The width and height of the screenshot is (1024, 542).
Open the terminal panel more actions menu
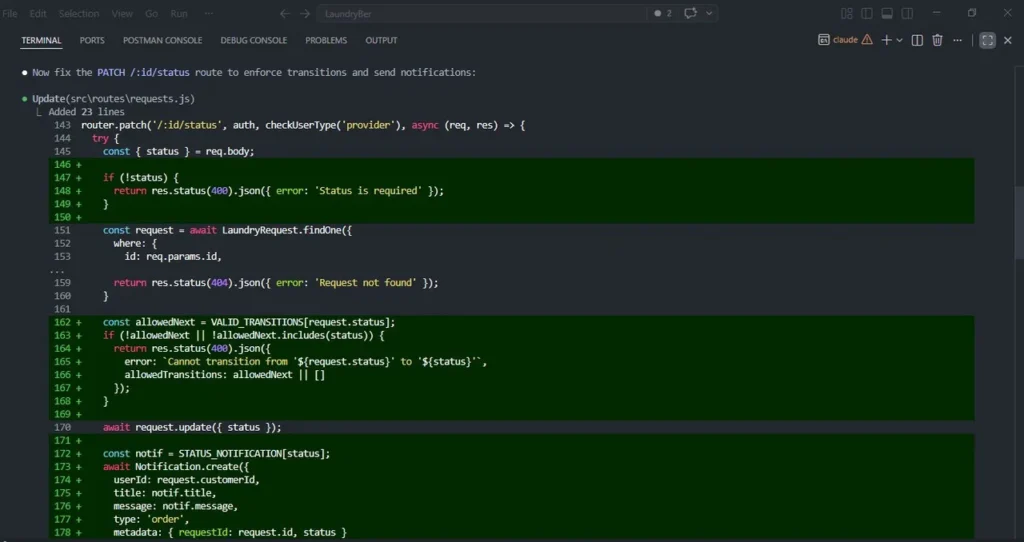[957, 40]
